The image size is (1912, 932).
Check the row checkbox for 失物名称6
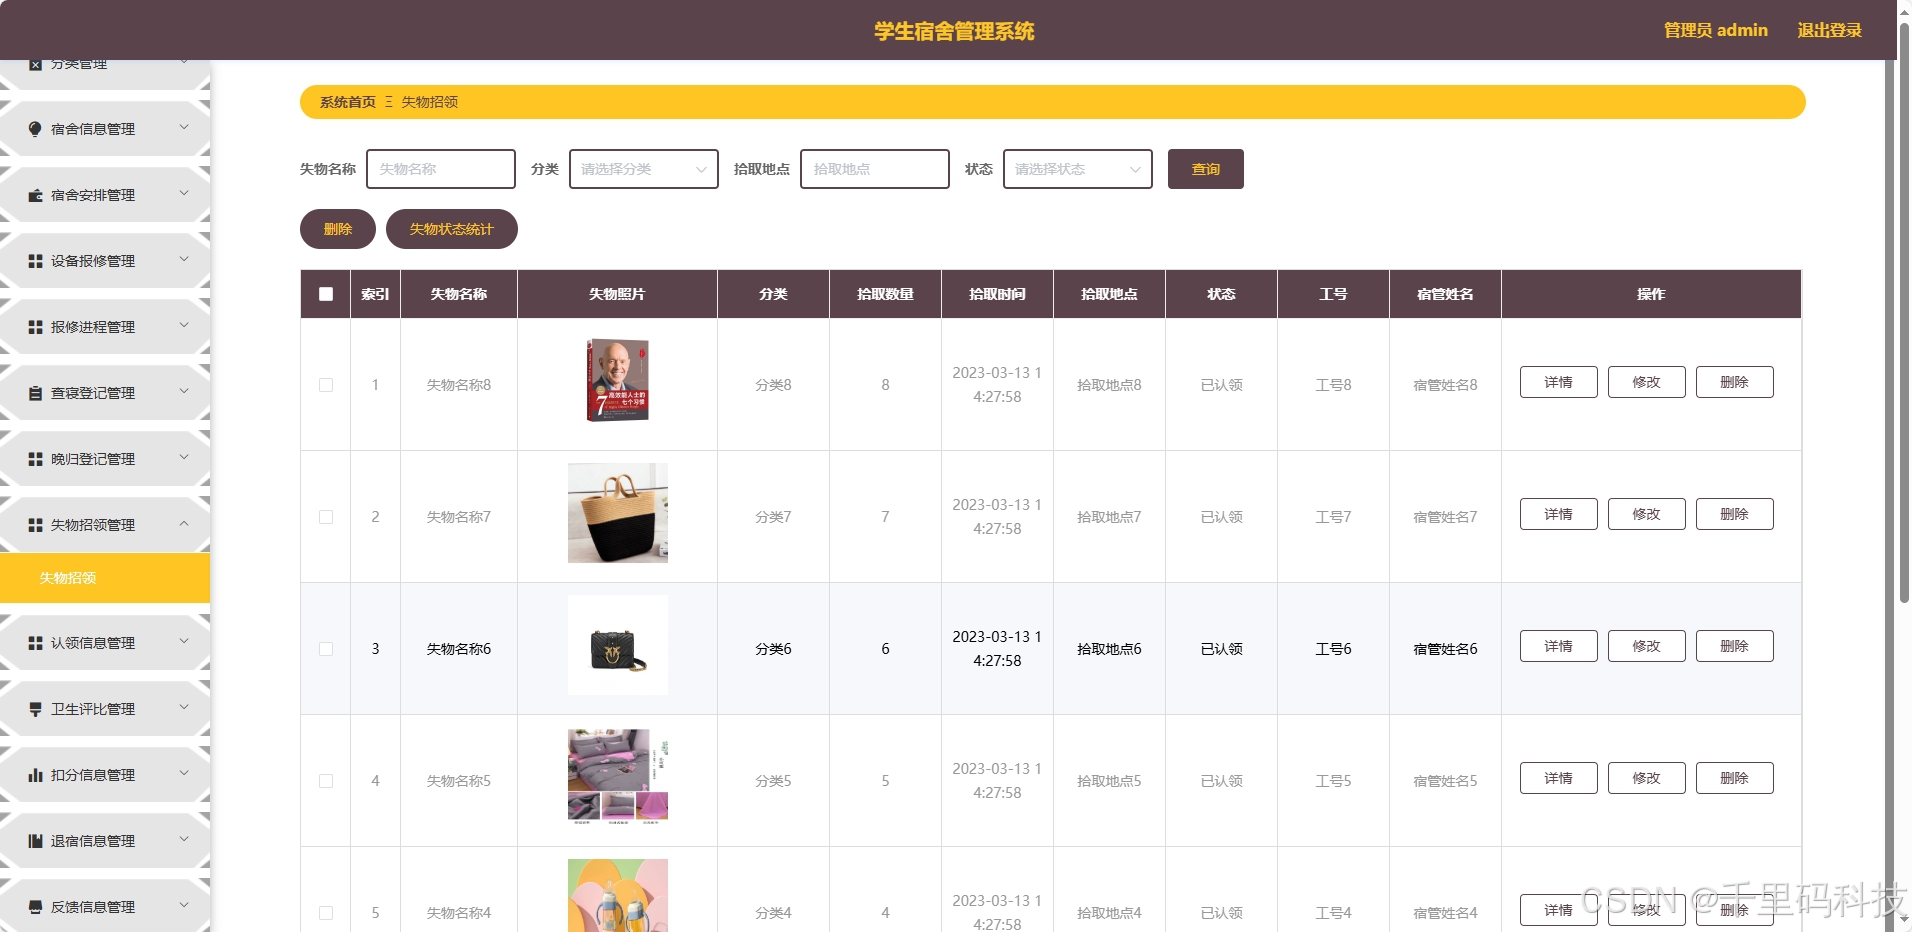[326, 649]
